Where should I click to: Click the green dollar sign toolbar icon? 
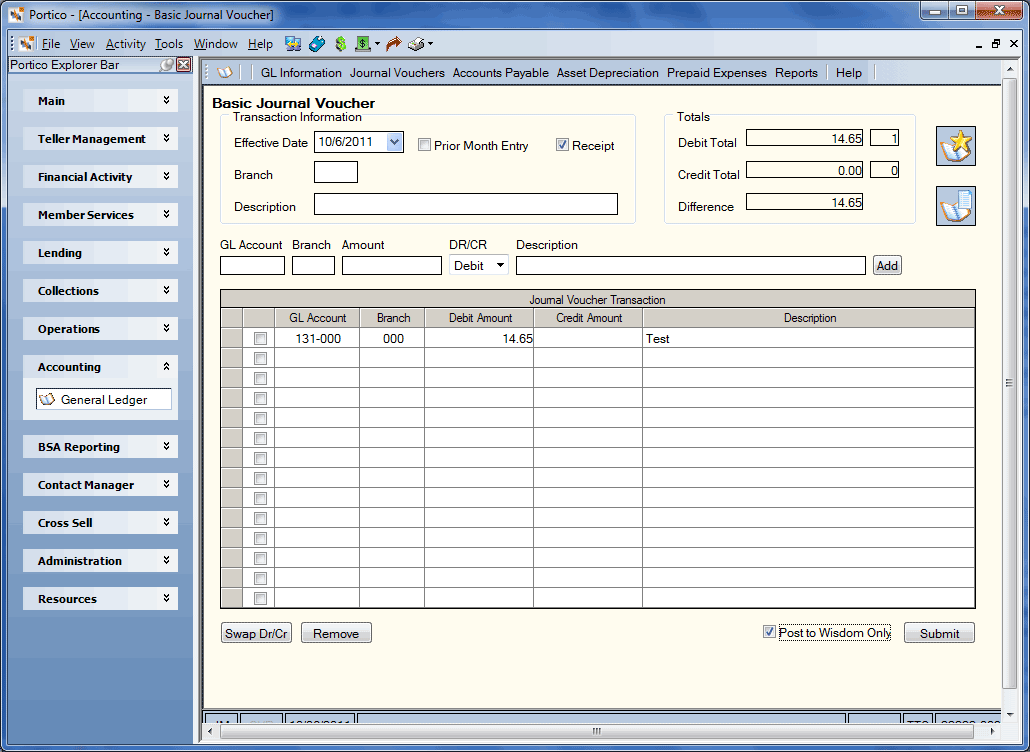coord(340,44)
